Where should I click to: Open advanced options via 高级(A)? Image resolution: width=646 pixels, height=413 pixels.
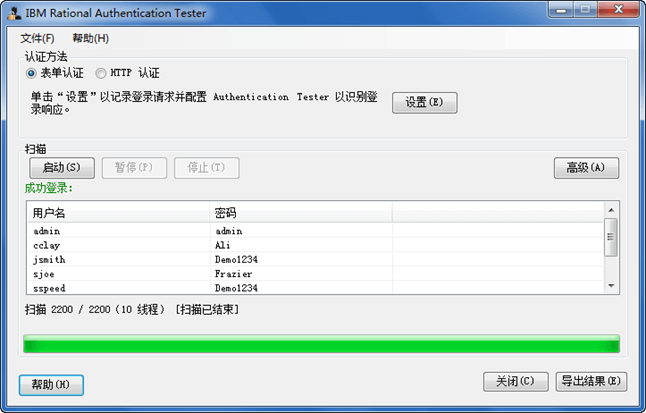coord(586,168)
